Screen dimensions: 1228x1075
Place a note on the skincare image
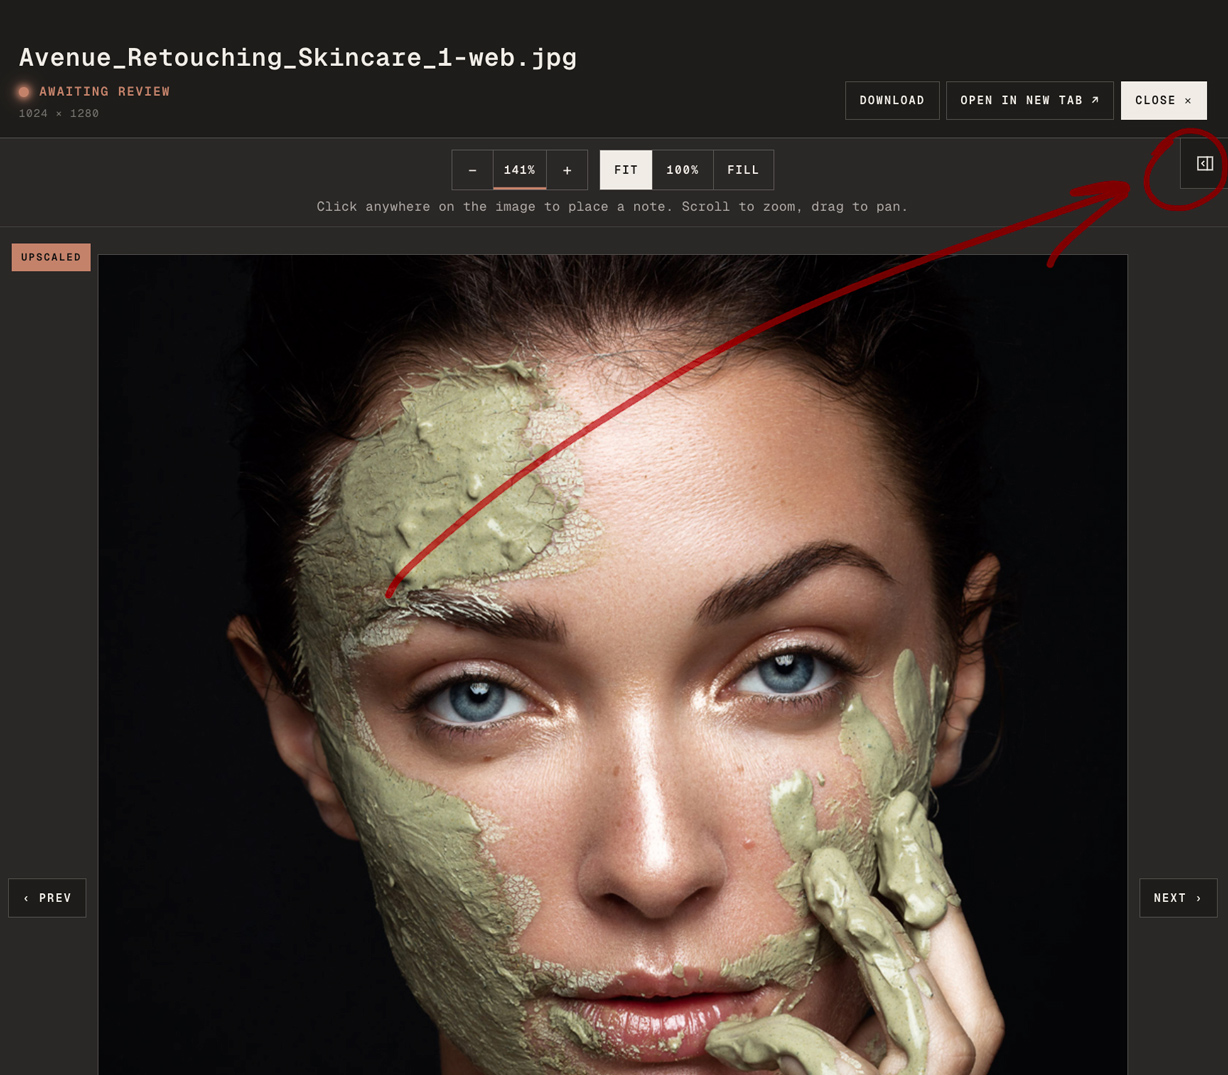click(x=612, y=664)
